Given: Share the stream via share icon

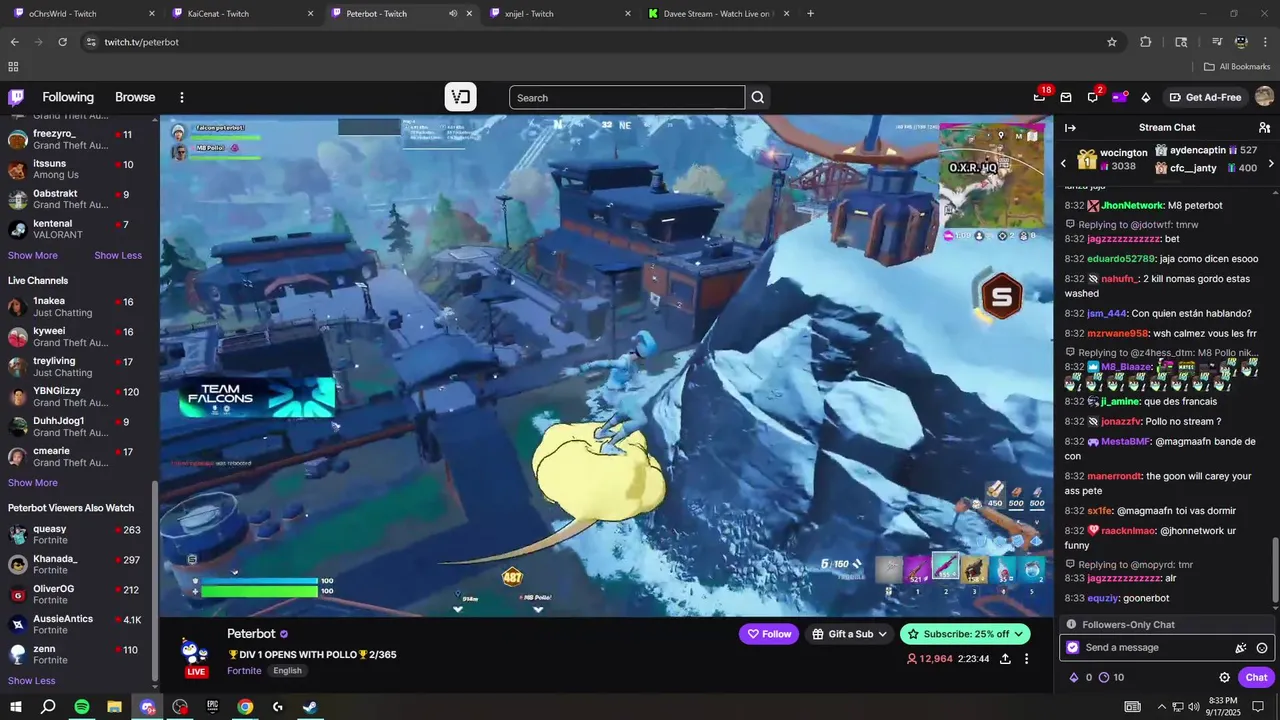Looking at the screenshot, I should [x=1005, y=659].
